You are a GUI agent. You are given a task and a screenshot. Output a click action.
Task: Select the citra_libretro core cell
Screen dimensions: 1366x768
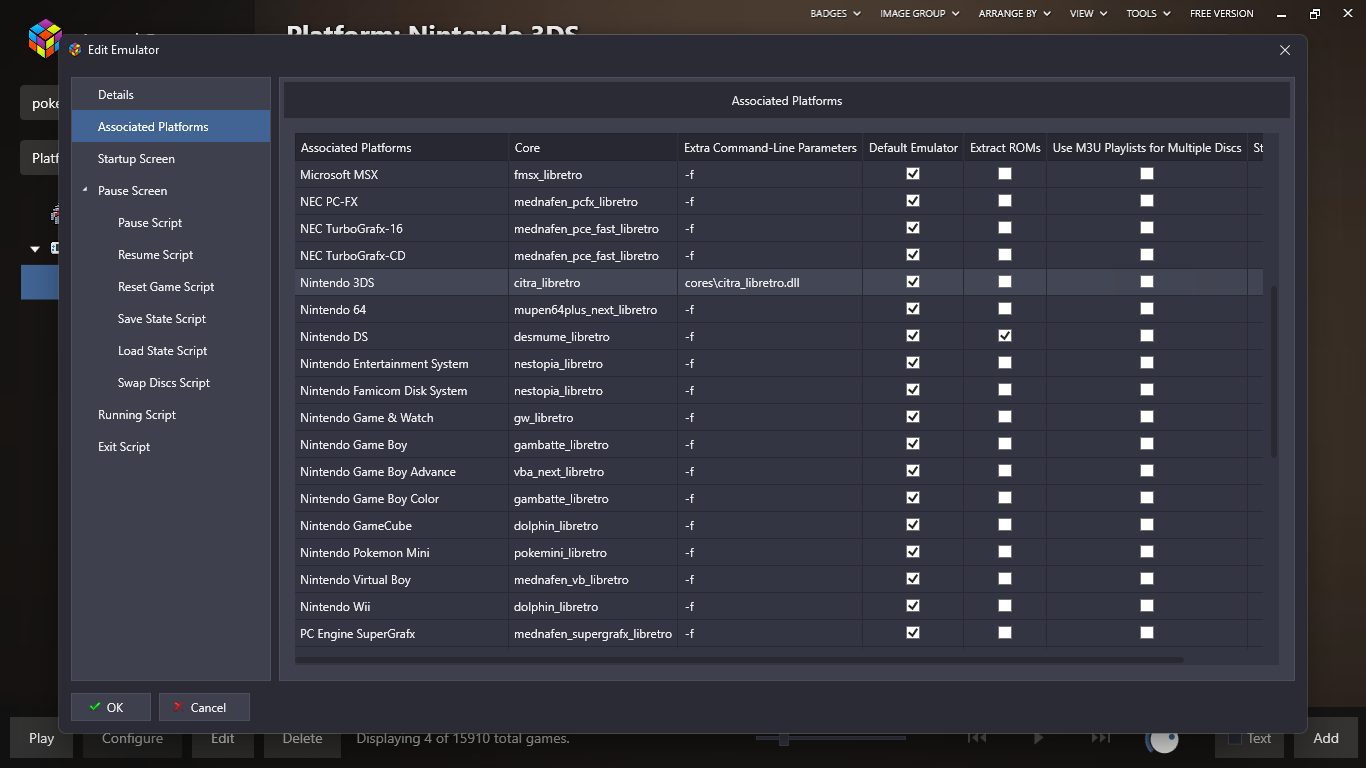593,282
